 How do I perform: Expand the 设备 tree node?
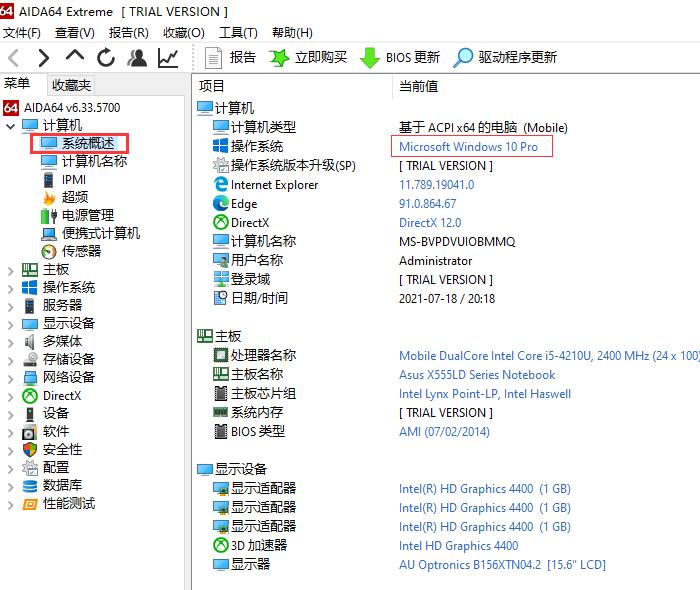(x=11, y=414)
